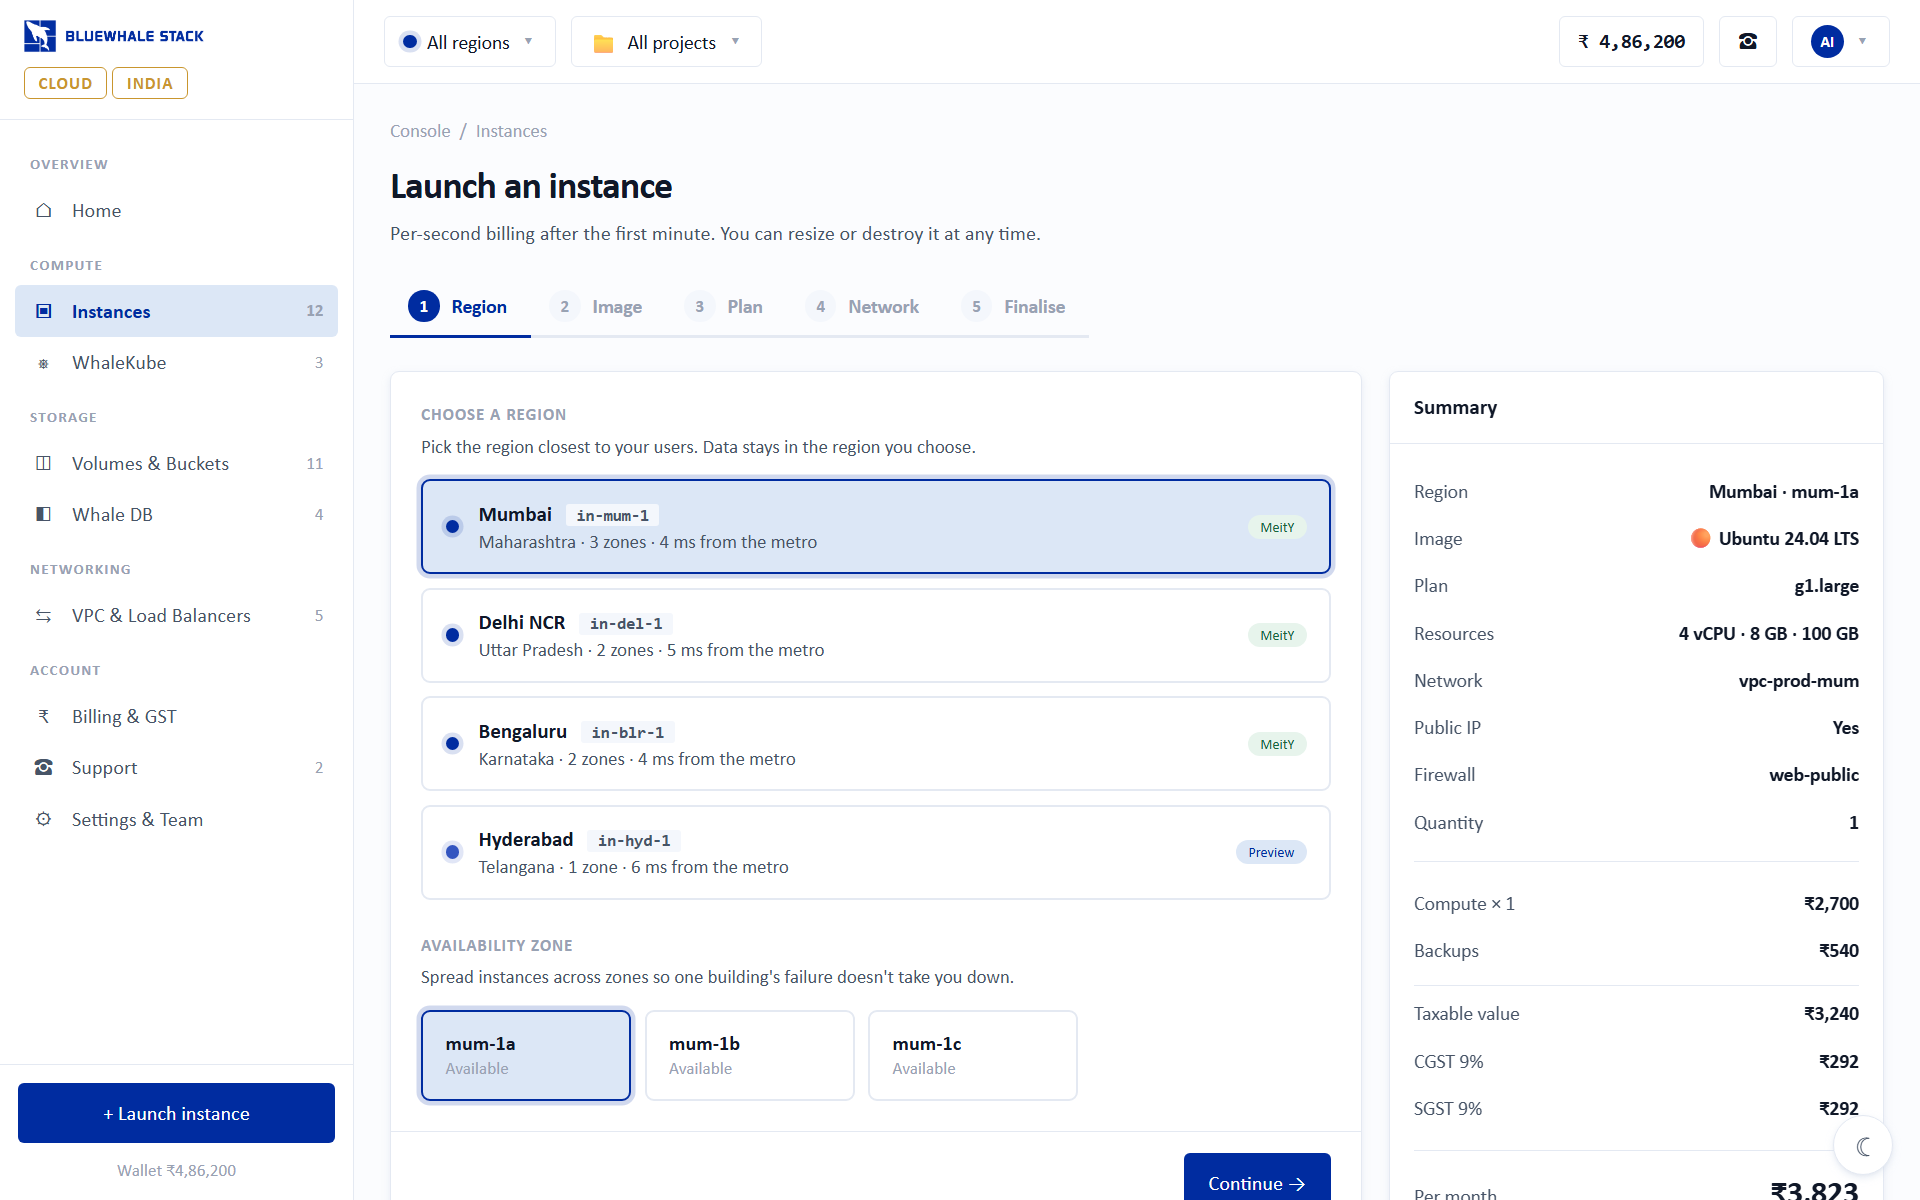
Task: Switch to the Network step tab
Action: pyautogui.click(x=863, y=307)
